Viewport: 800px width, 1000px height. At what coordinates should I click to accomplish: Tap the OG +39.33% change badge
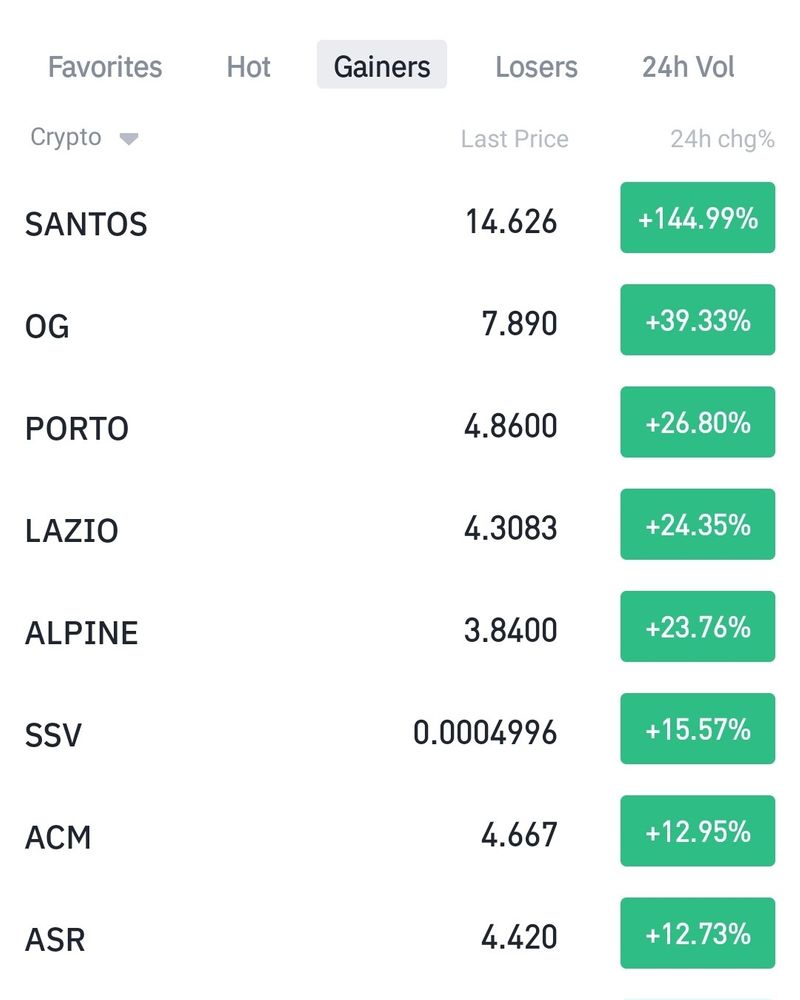pyautogui.click(x=697, y=320)
